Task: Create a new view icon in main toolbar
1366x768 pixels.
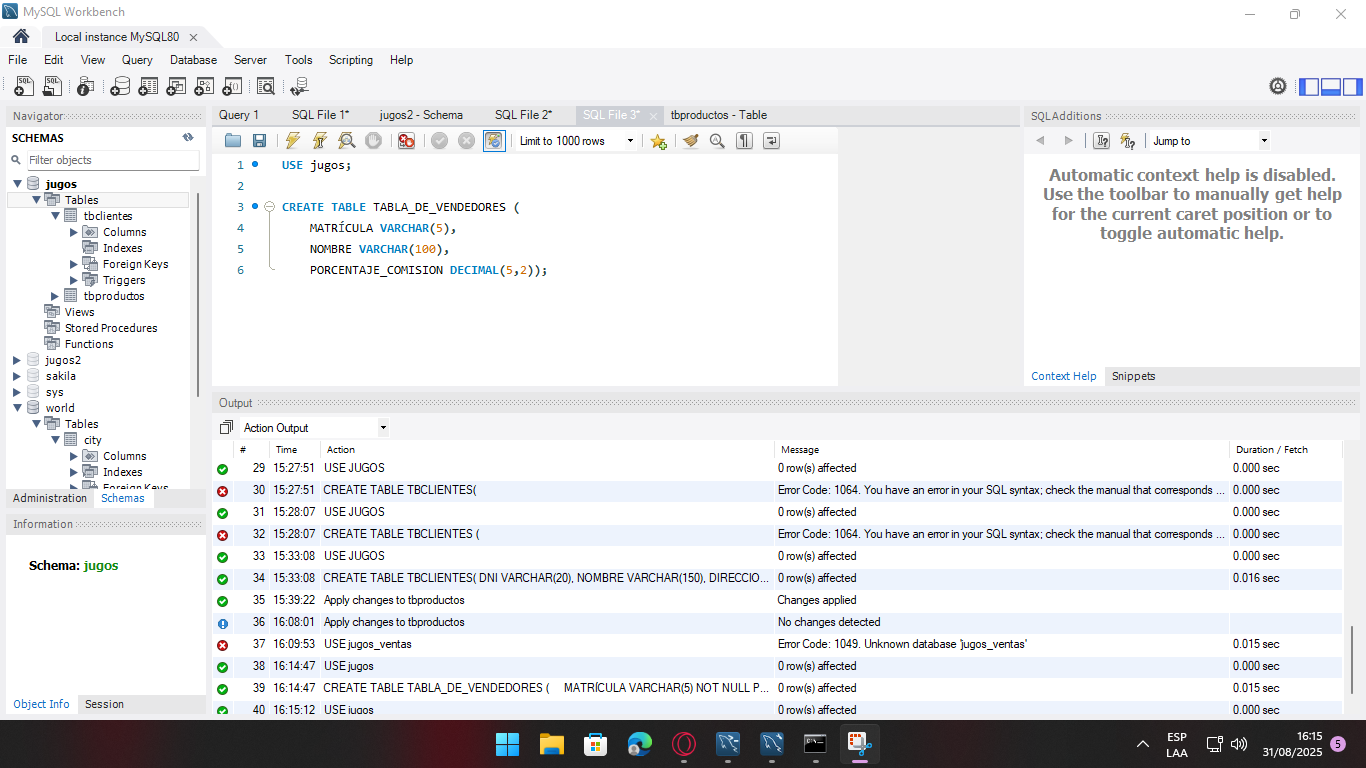Action: point(176,87)
